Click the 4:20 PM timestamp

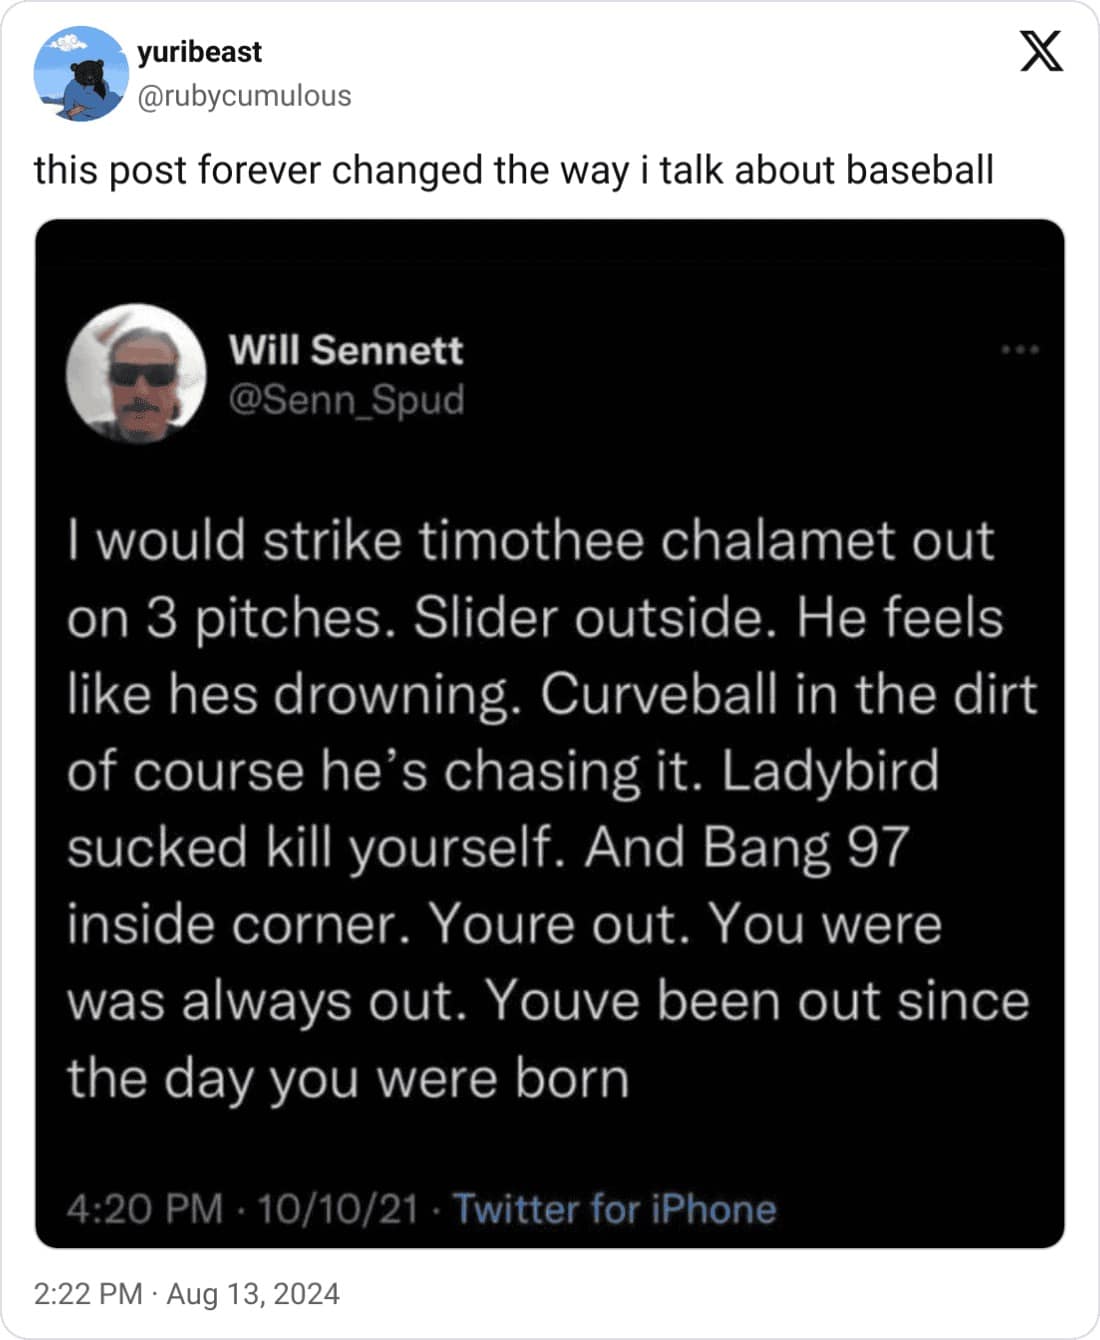coord(144,1209)
